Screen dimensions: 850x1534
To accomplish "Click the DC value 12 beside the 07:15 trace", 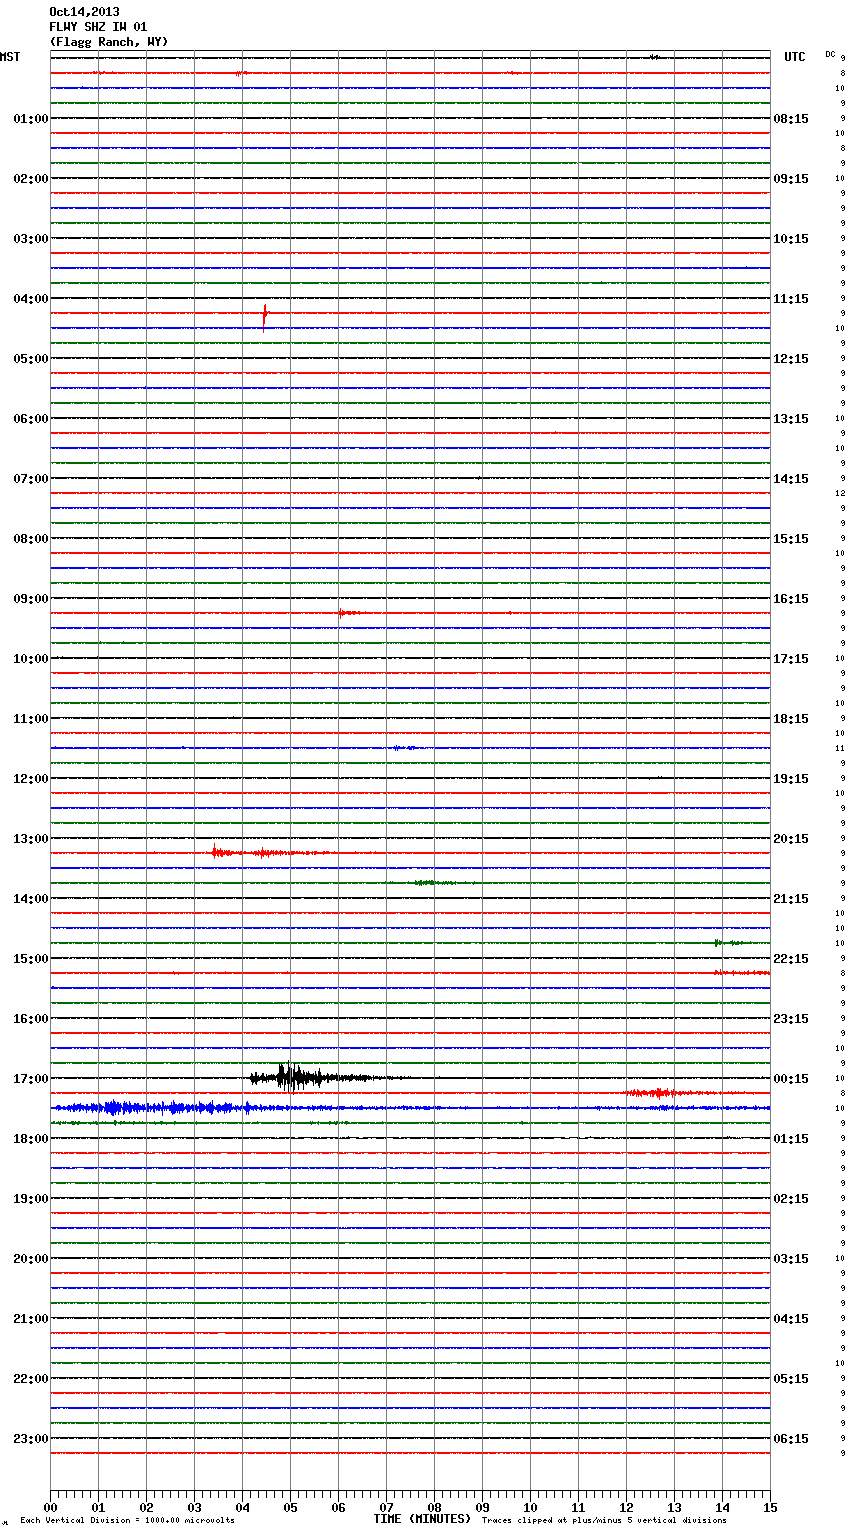I will click(x=840, y=493).
